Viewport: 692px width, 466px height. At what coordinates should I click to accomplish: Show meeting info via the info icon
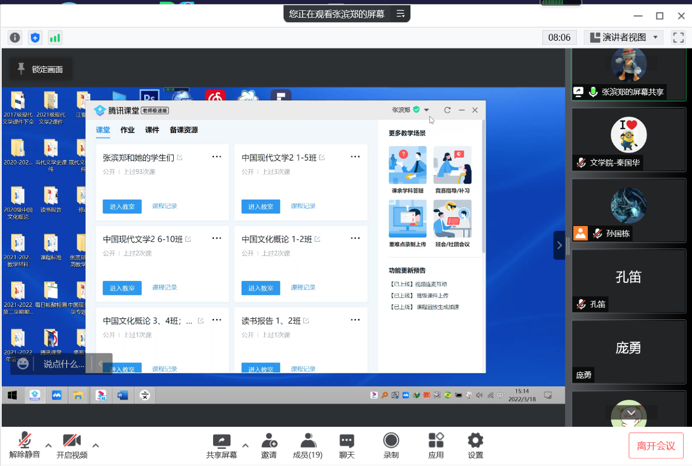[15, 38]
